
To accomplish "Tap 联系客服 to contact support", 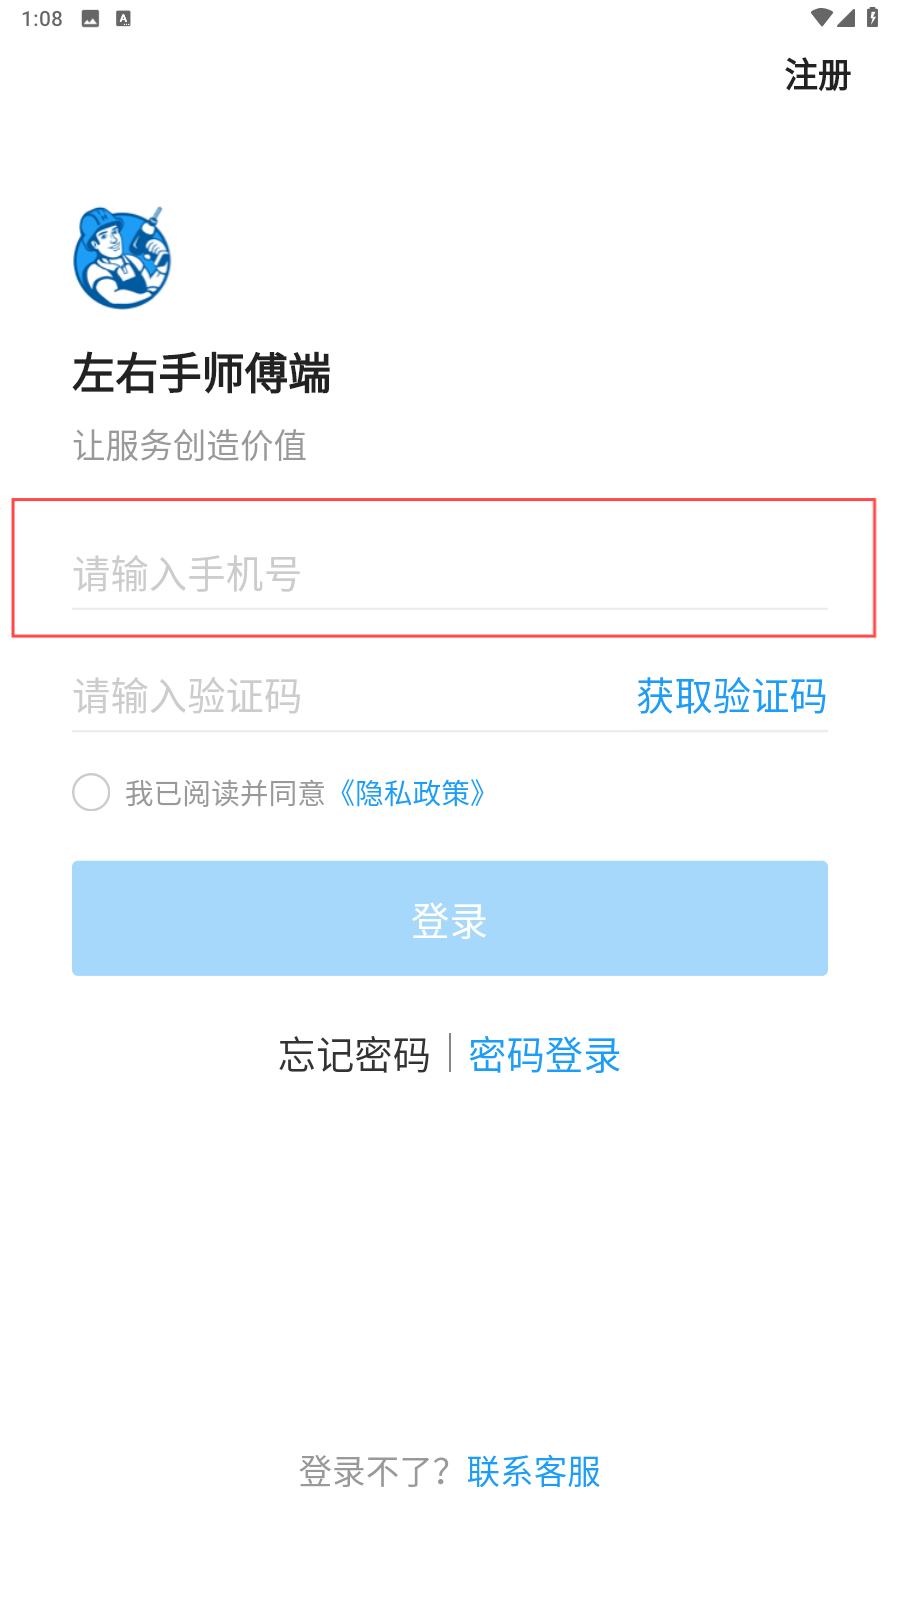I will click(533, 1471).
